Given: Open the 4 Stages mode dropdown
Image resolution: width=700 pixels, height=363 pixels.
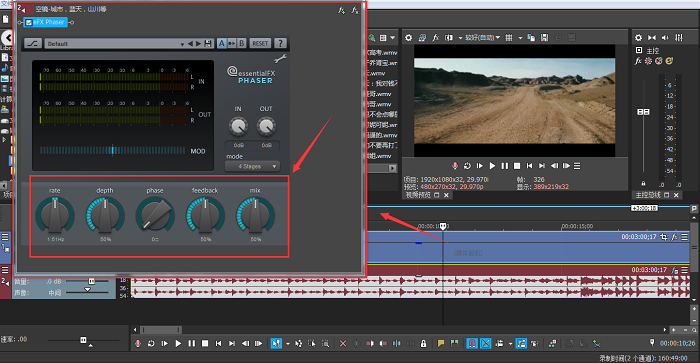Looking at the screenshot, I should click(x=252, y=166).
